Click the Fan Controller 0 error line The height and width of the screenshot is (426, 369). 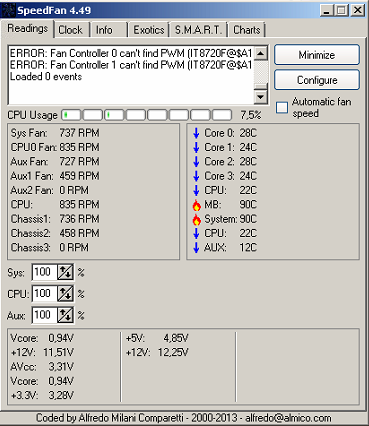(x=131, y=53)
